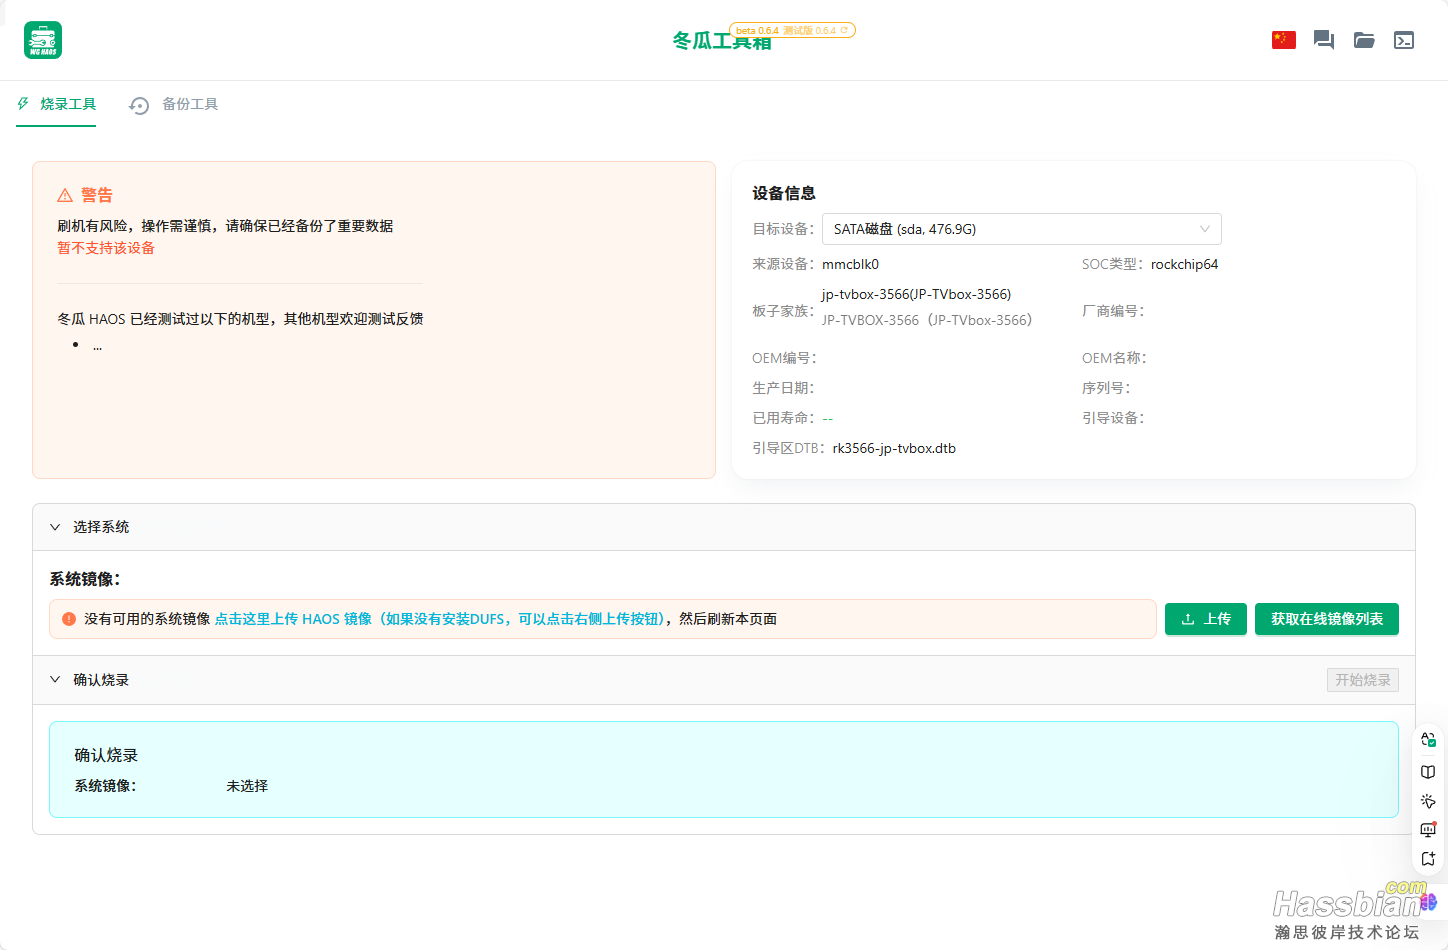Open the chat bubbles feedback icon
The height and width of the screenshot is (950, 1448).
click(x=1323, y=40)
